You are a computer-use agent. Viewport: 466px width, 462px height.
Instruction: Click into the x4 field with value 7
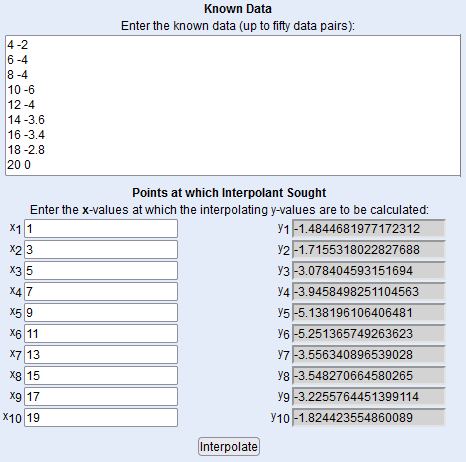click(x=101, y=292)
